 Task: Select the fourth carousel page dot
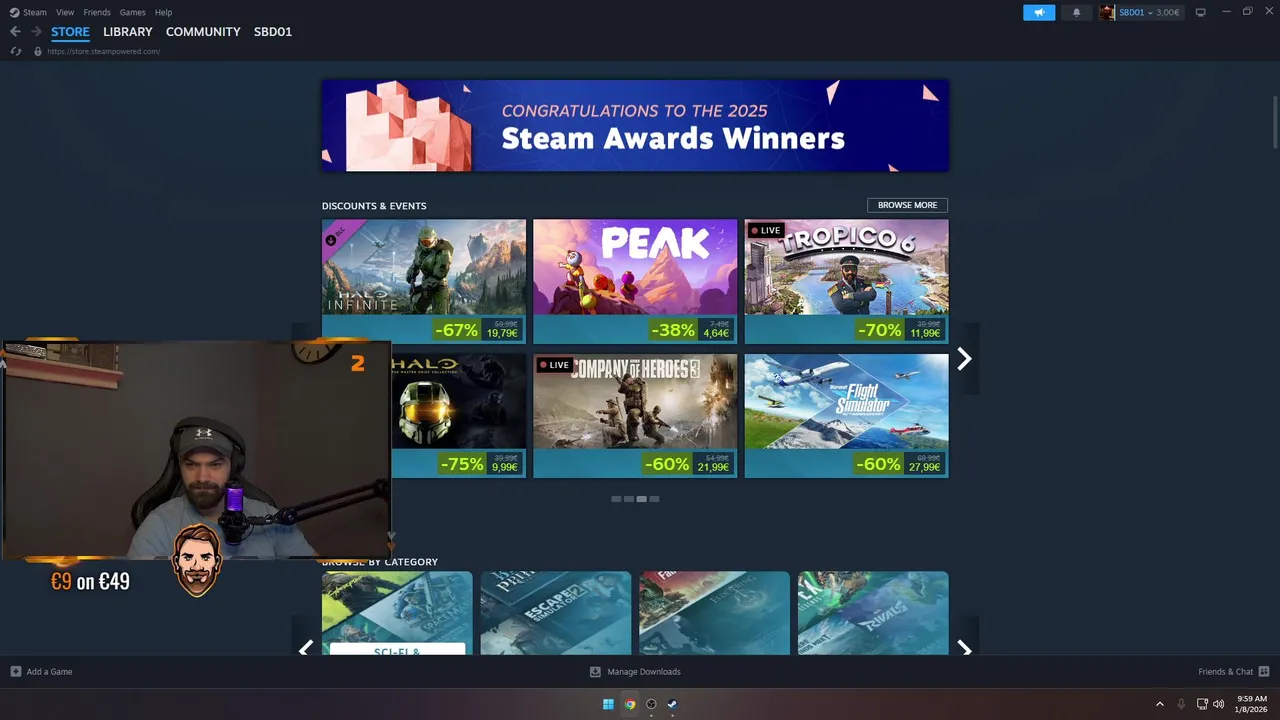[x=654, y=499]
